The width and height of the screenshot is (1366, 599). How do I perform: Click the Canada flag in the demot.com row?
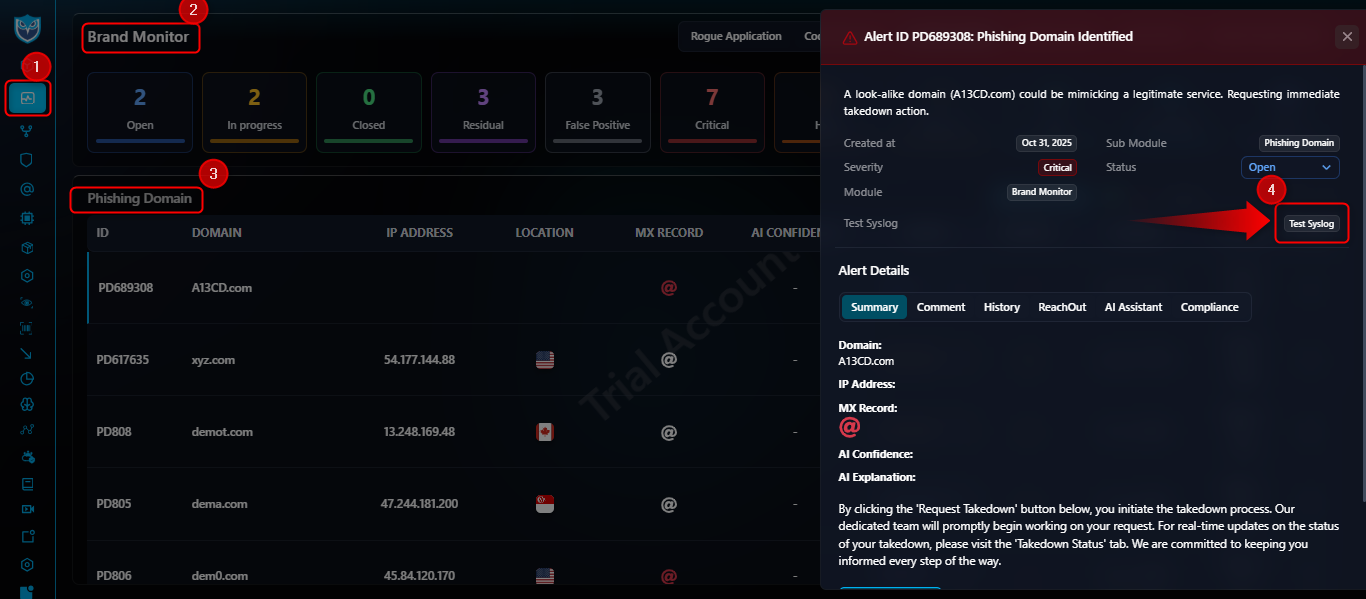tap(545, 432)
